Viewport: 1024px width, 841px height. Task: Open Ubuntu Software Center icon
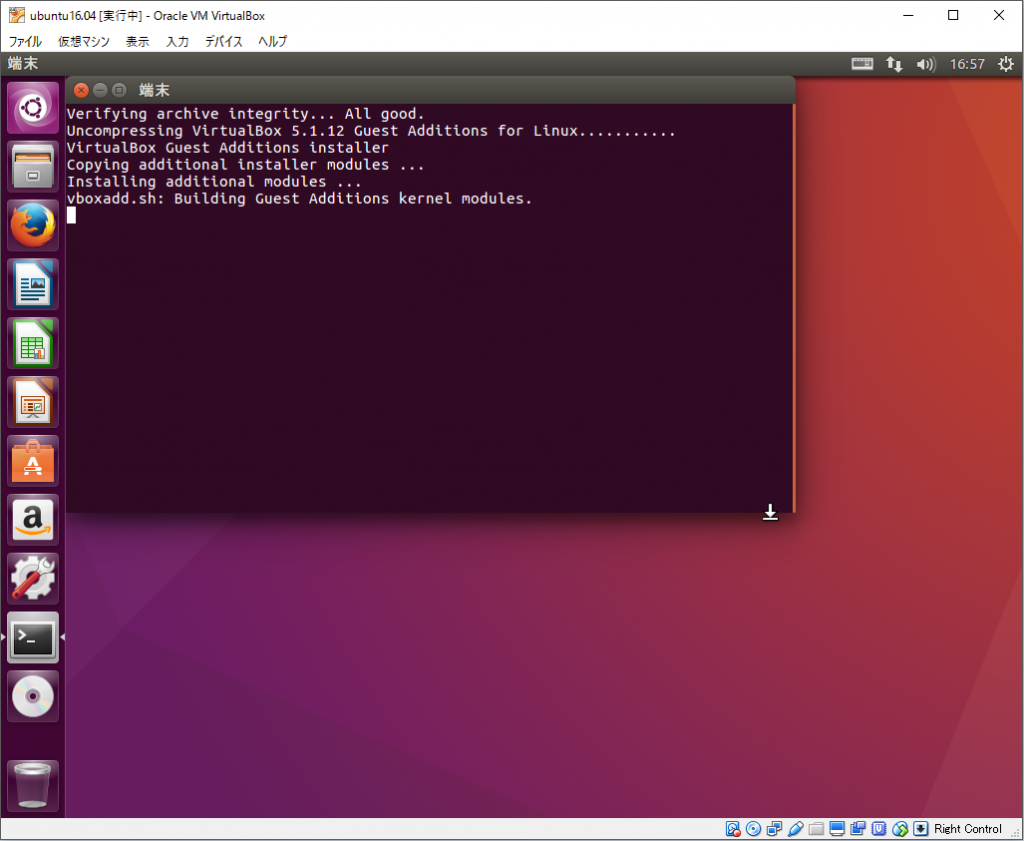click(x=33, y=461)
